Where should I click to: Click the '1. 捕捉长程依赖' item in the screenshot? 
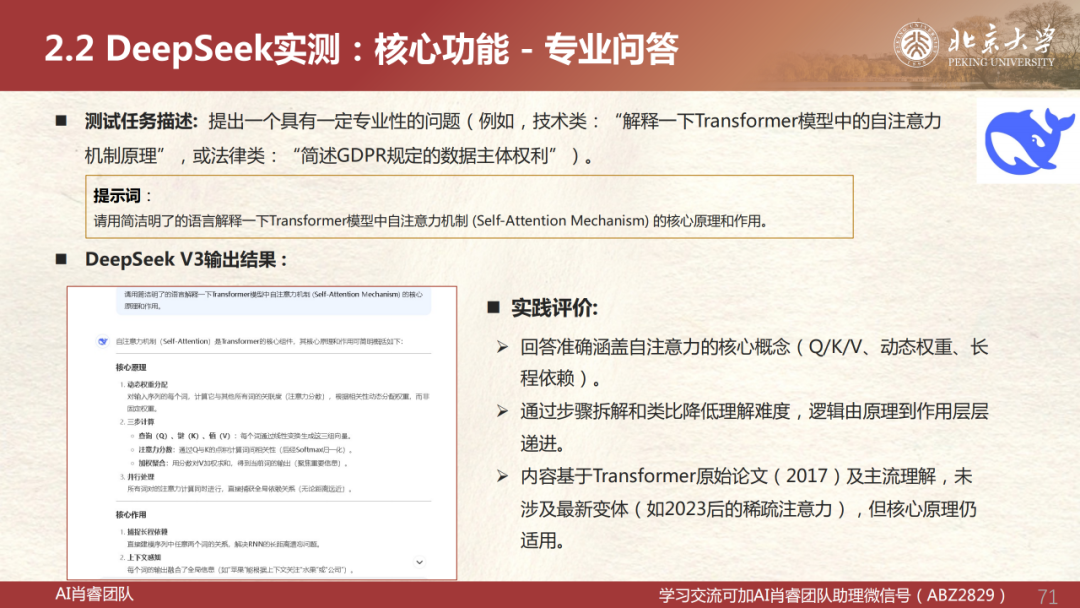pos(143,532)
